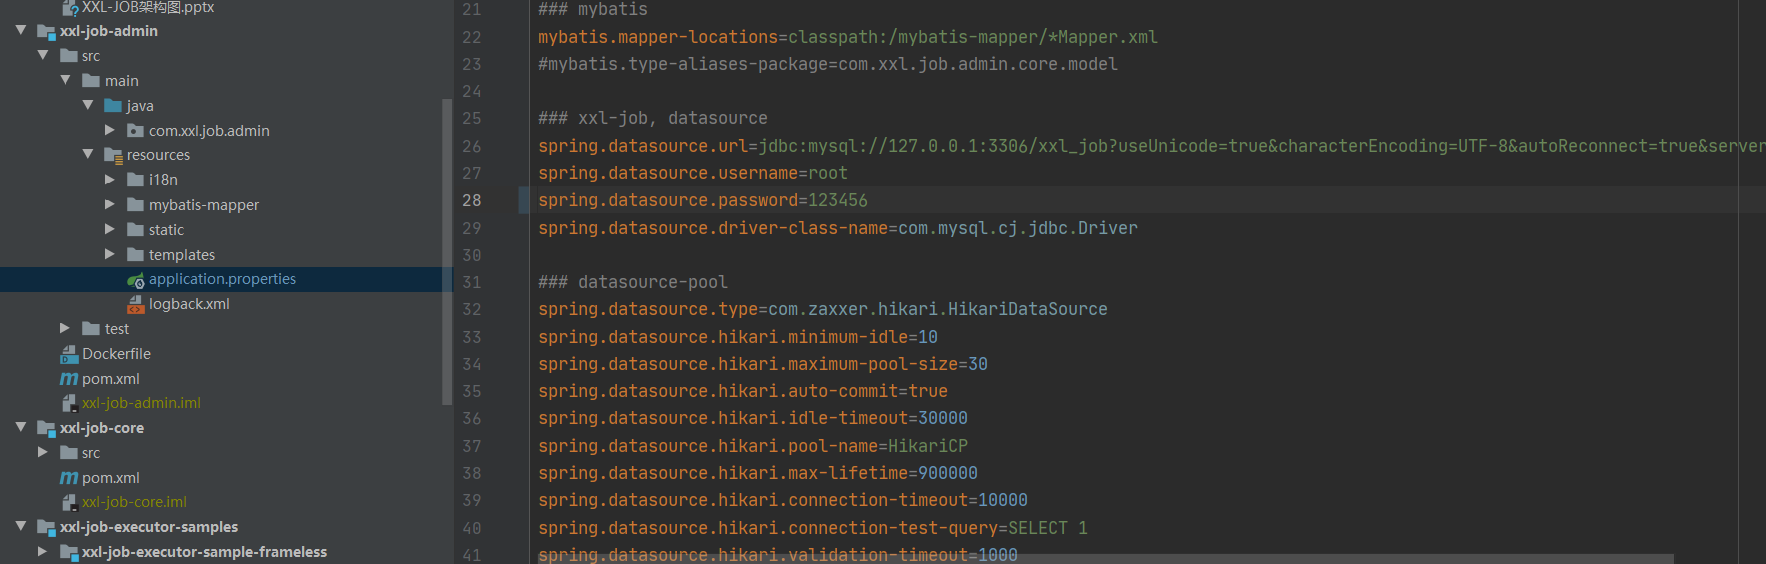
Task: Select application.properties in the project tree
Action: pyautogui.click(x=222, y=279)
